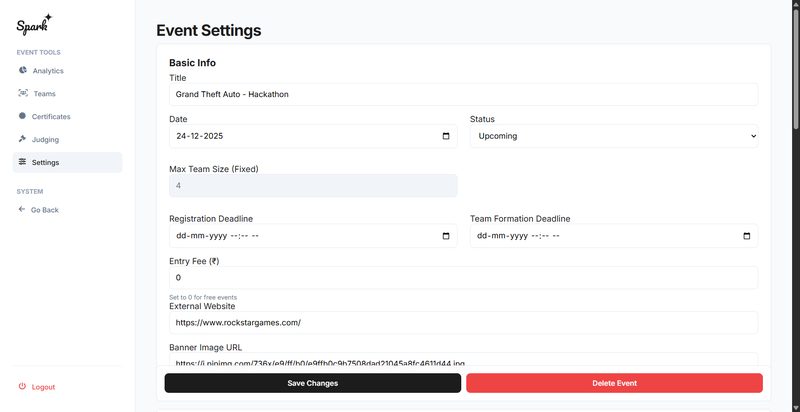
Task: Click the Go Back arrow icon
Action: click(22, 210)
